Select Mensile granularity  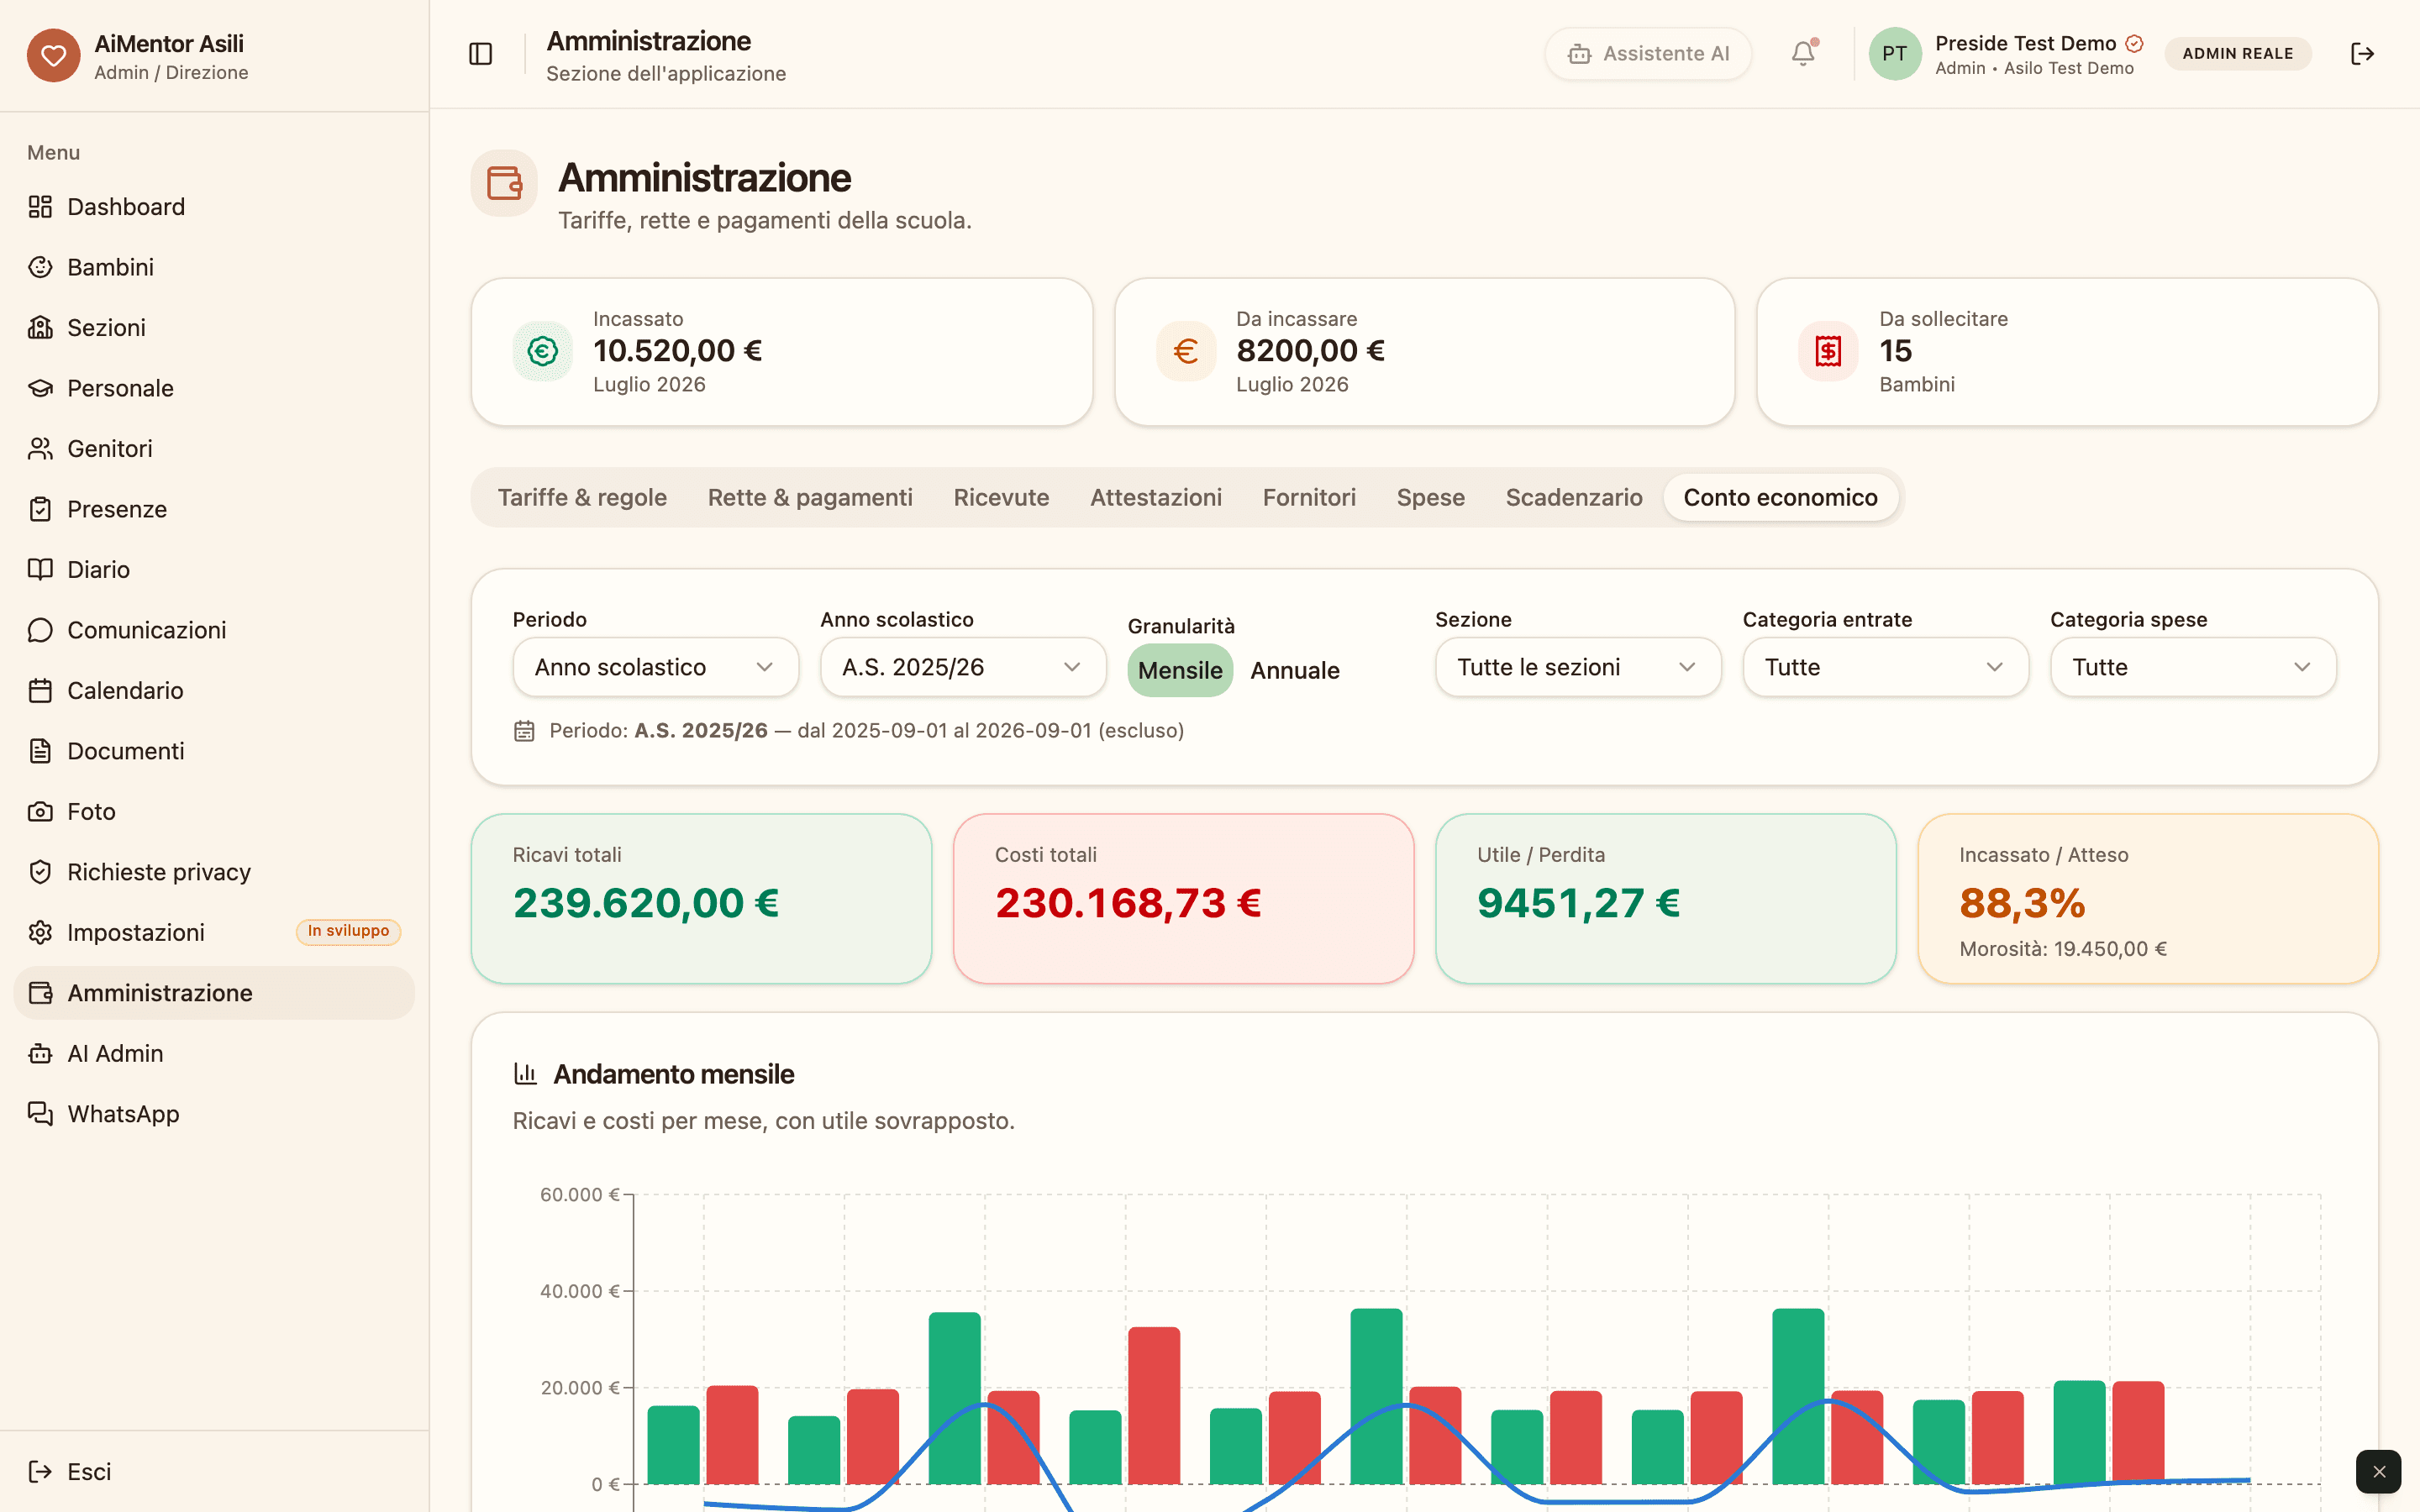click(x=1180, y=670)
